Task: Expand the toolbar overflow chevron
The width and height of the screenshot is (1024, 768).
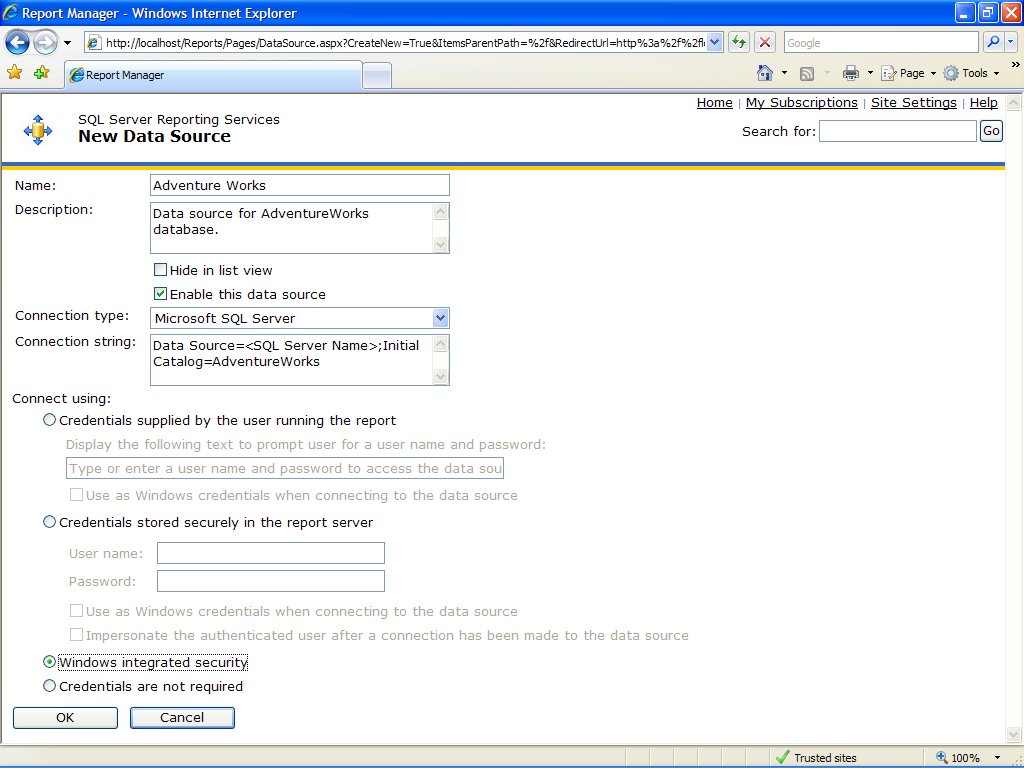Action: tap(1016, 65)
